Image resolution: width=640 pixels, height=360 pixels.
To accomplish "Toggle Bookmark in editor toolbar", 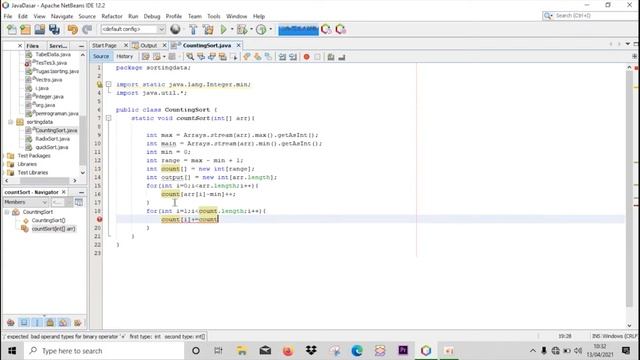I will 268,57.
